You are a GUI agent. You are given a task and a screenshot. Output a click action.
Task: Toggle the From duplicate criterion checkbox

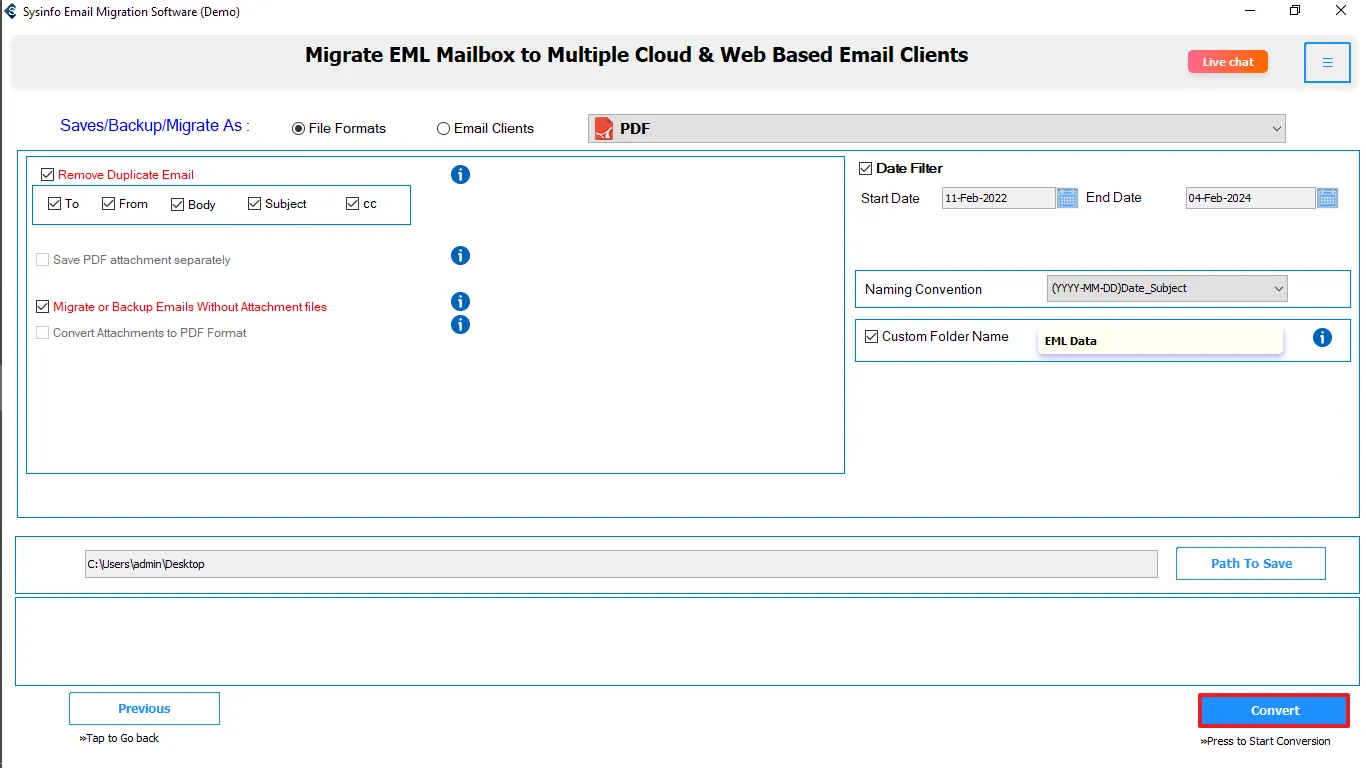(x=109, y=204)
